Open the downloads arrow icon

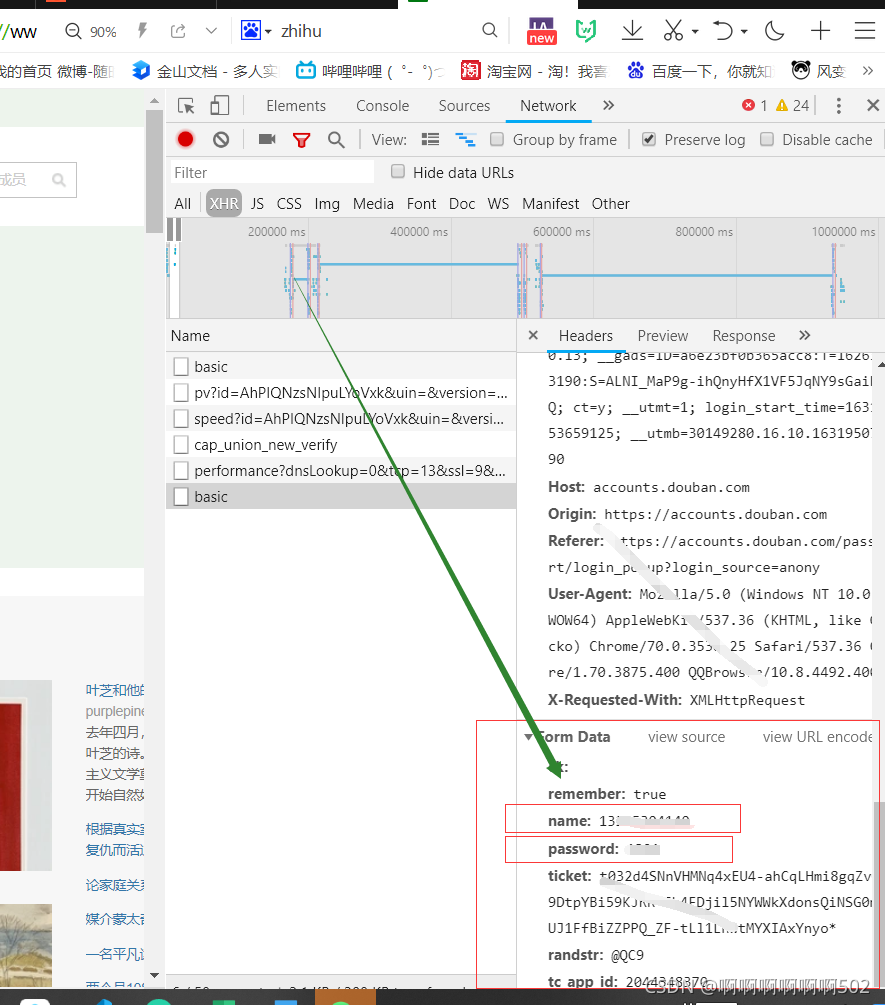point(633,31)
